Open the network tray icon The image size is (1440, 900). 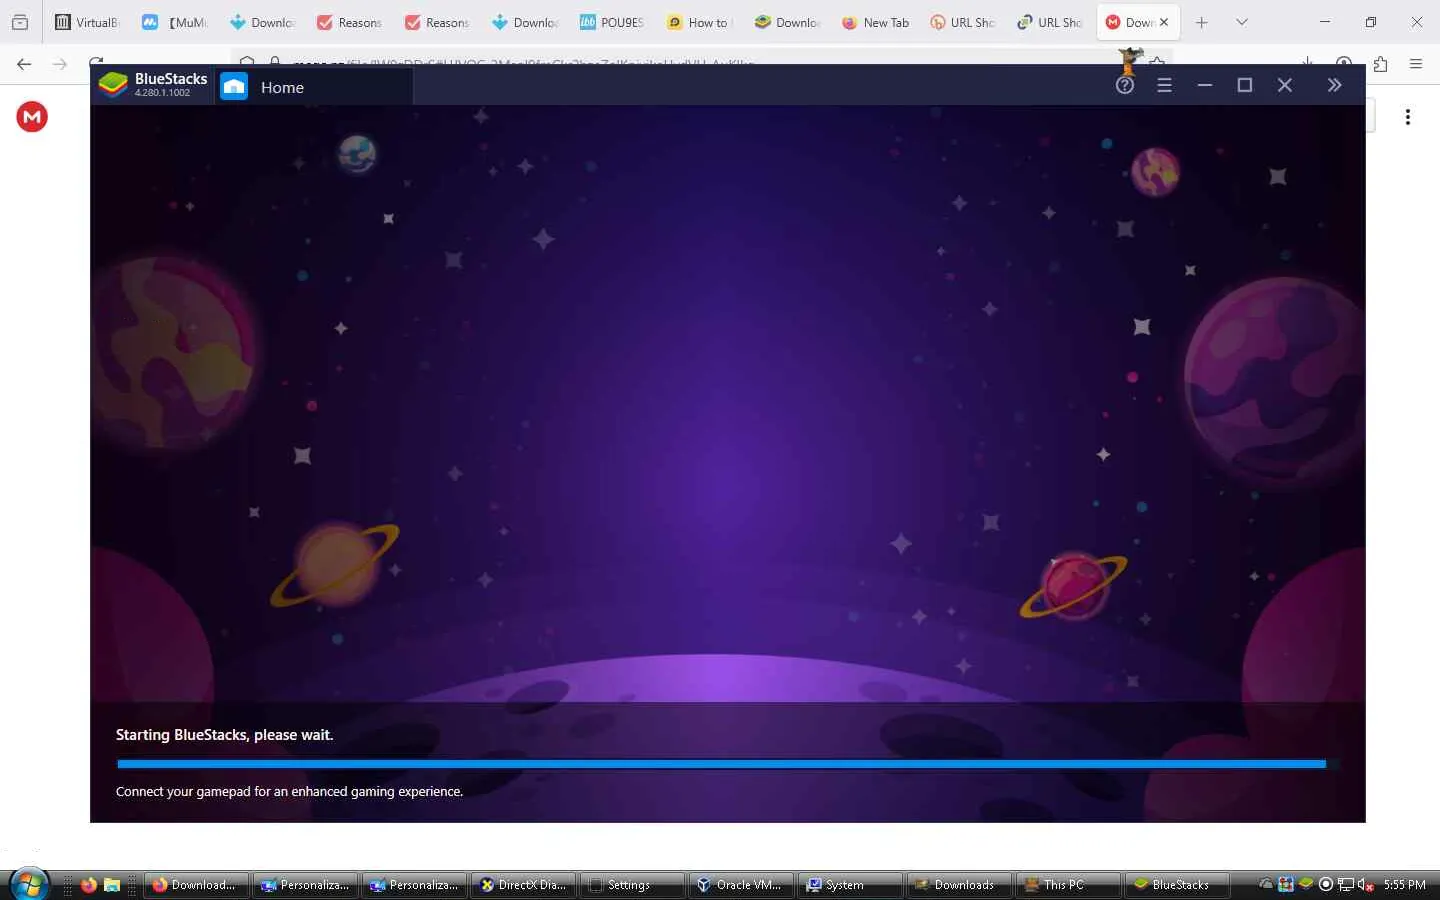(1346, 884)
